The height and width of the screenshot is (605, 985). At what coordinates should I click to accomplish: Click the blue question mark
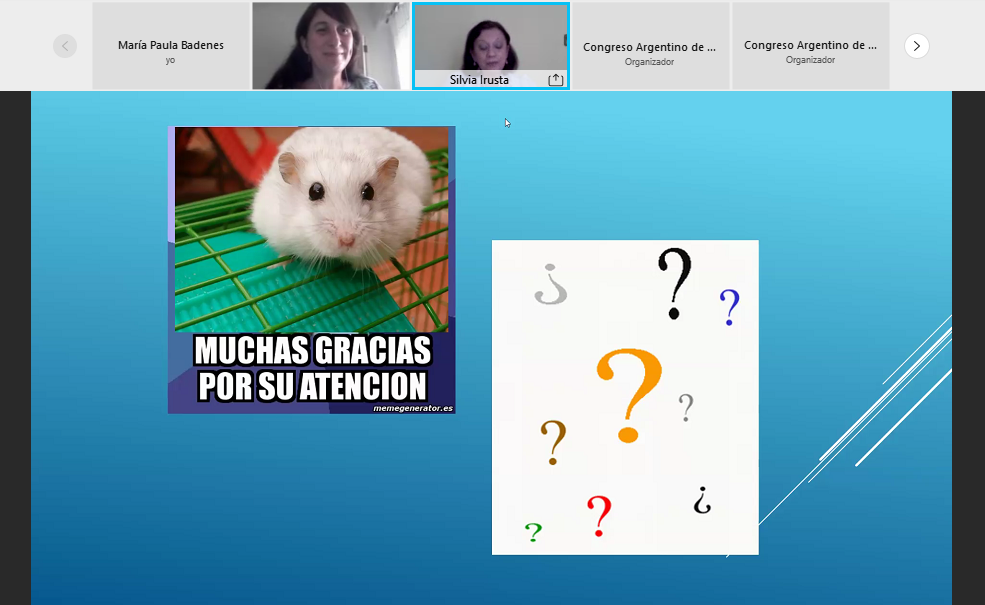click(730, 308)
